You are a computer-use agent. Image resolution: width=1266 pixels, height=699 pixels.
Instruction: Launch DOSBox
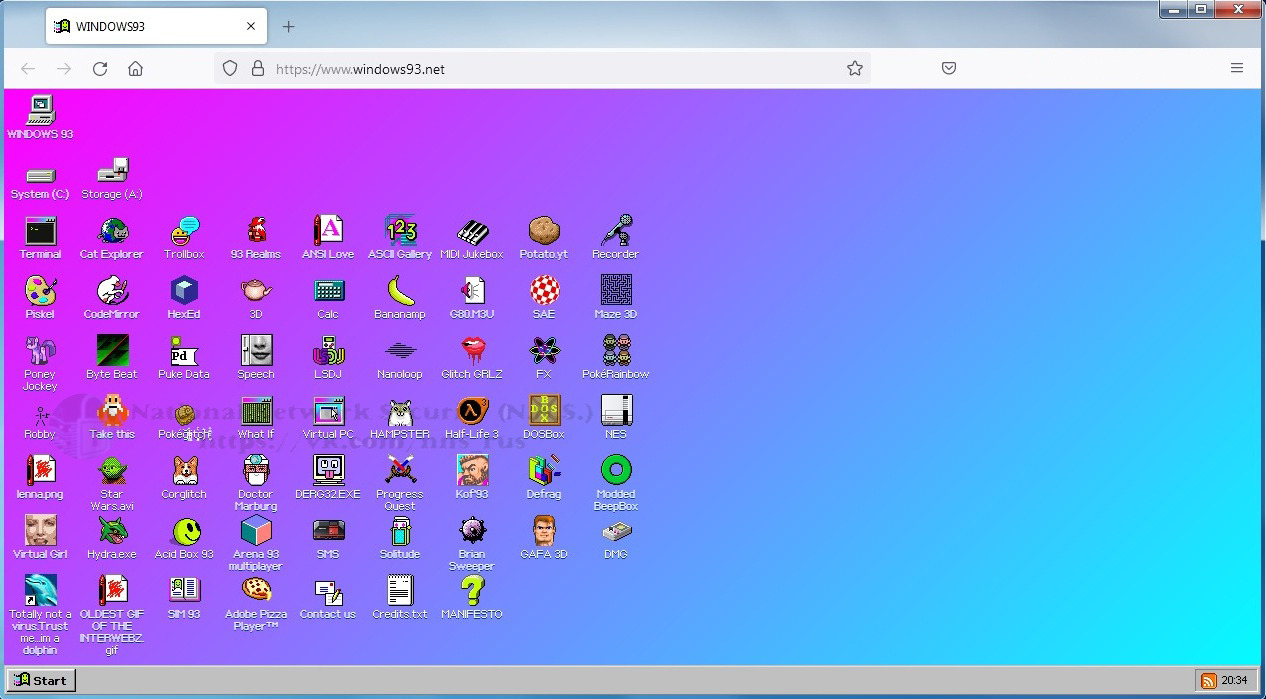point(544,411)
